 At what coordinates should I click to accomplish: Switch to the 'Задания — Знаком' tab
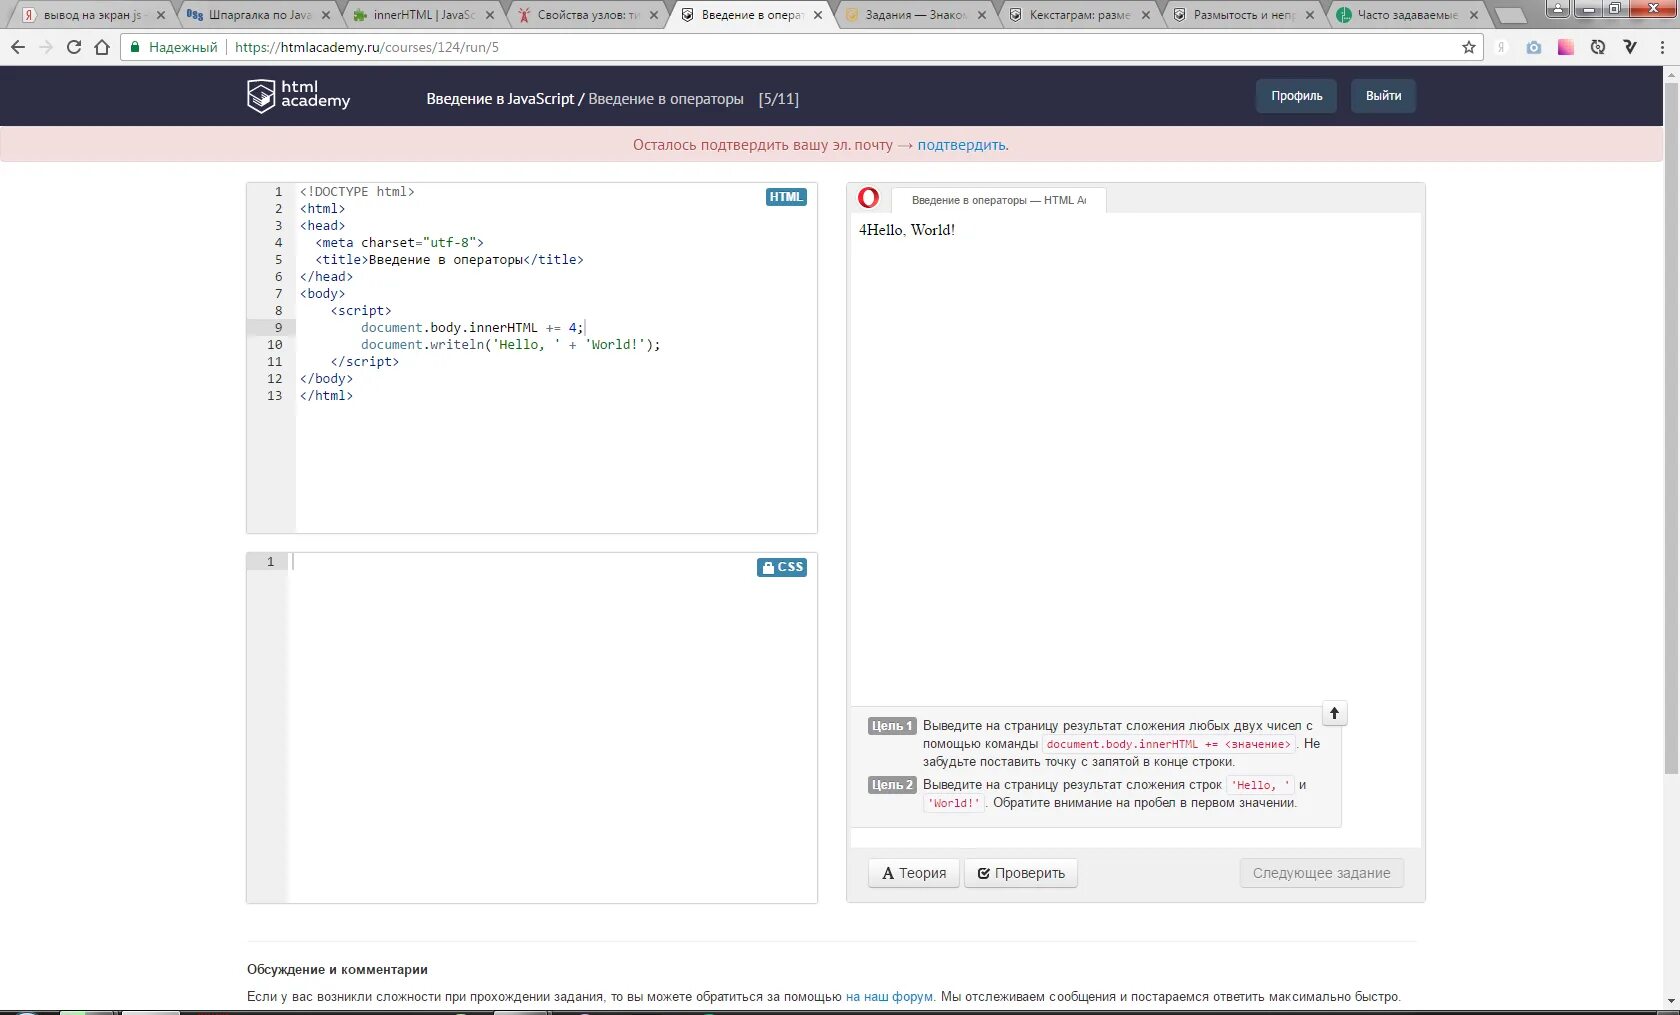pyautogui.click(x=914, y=15)
